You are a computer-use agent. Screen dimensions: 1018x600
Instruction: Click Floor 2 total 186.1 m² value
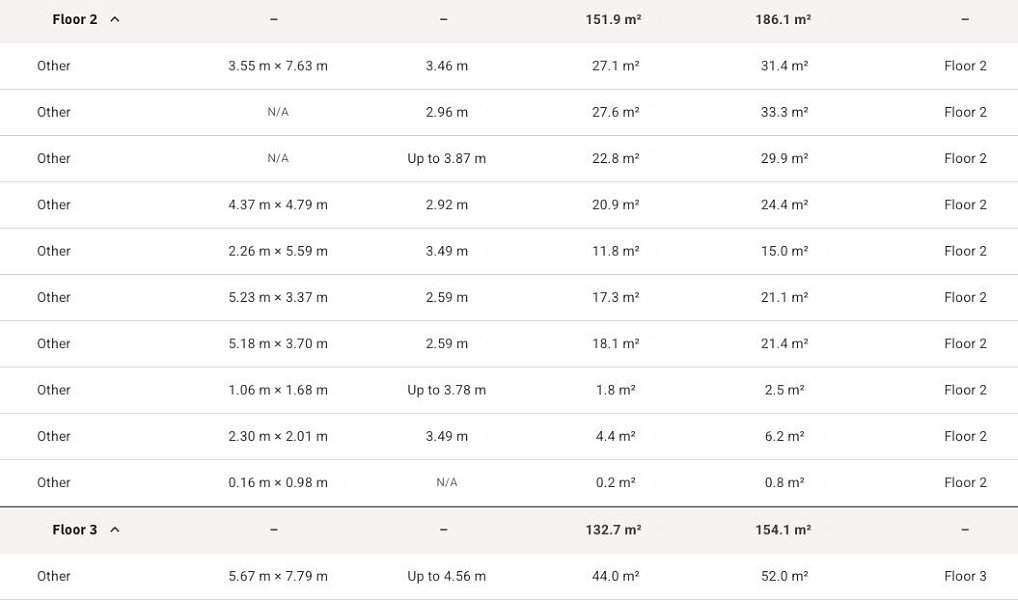coord(783,19)
